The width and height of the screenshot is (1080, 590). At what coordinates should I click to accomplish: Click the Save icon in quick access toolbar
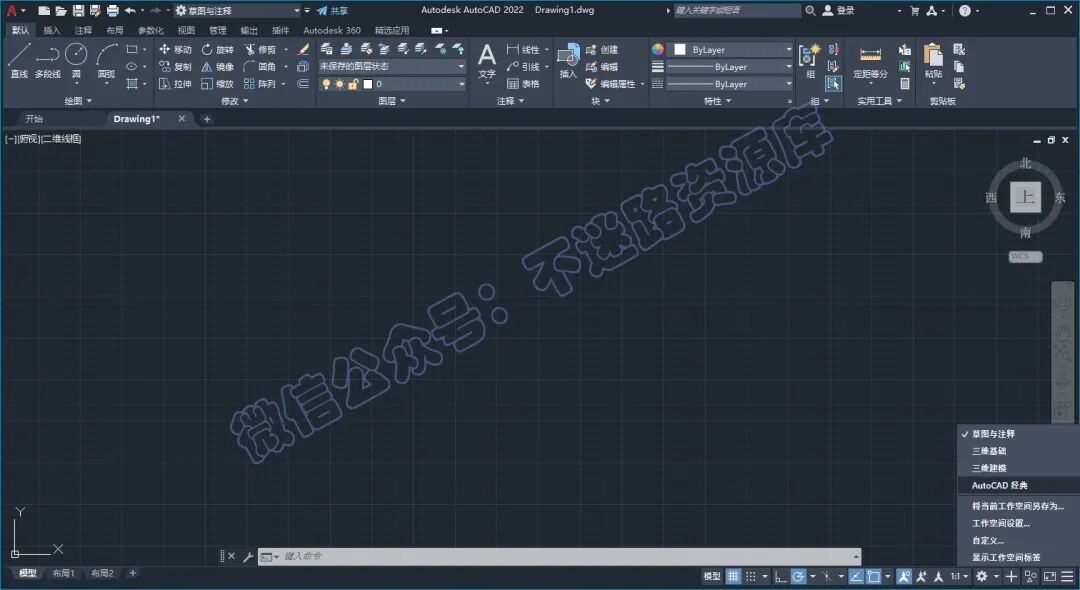(x=78, y=10)
